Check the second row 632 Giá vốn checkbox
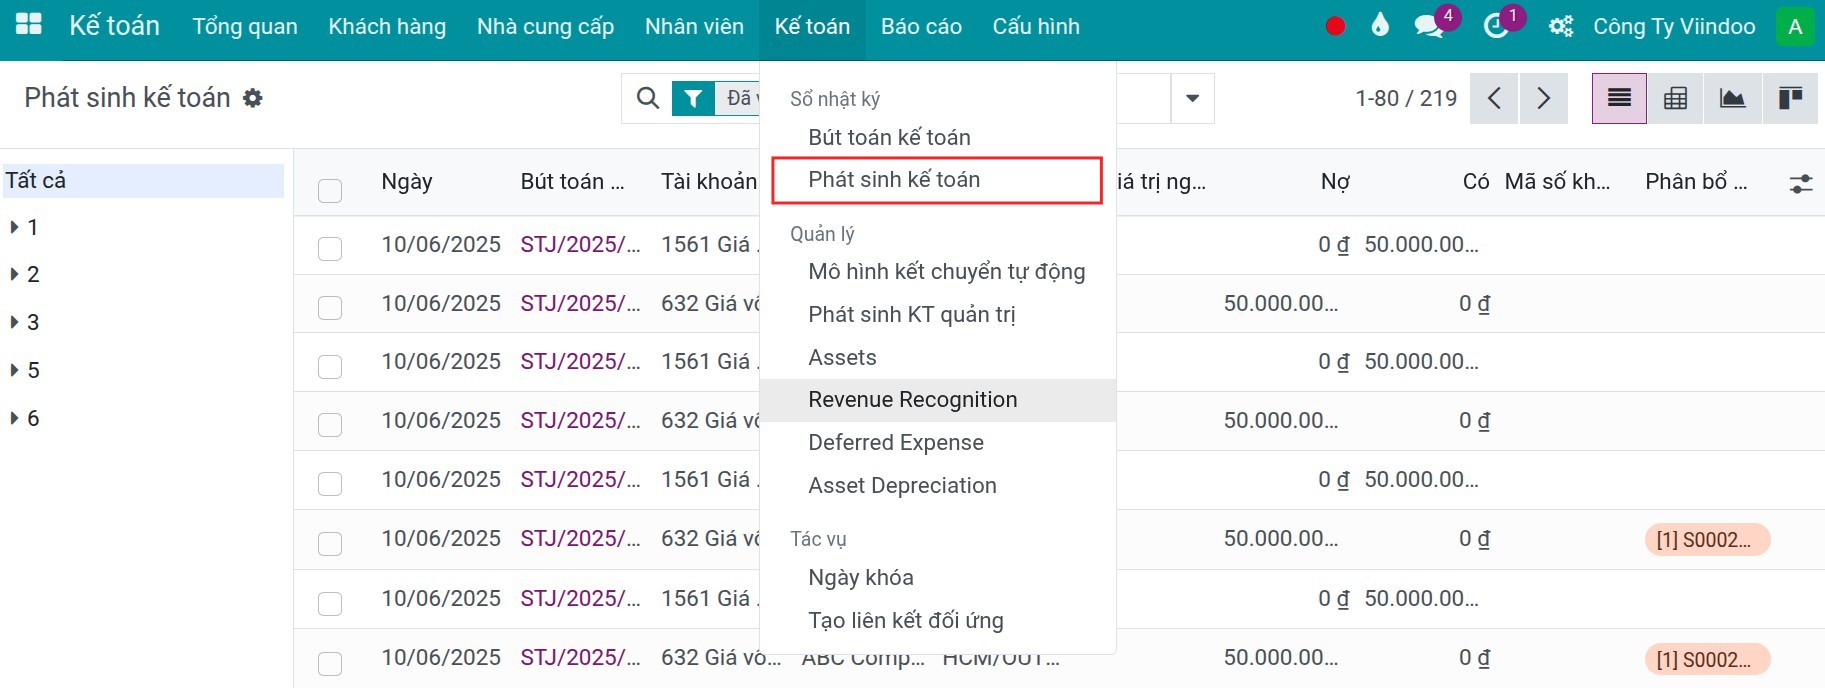The image size is (1825, 688). click(330, 307)
